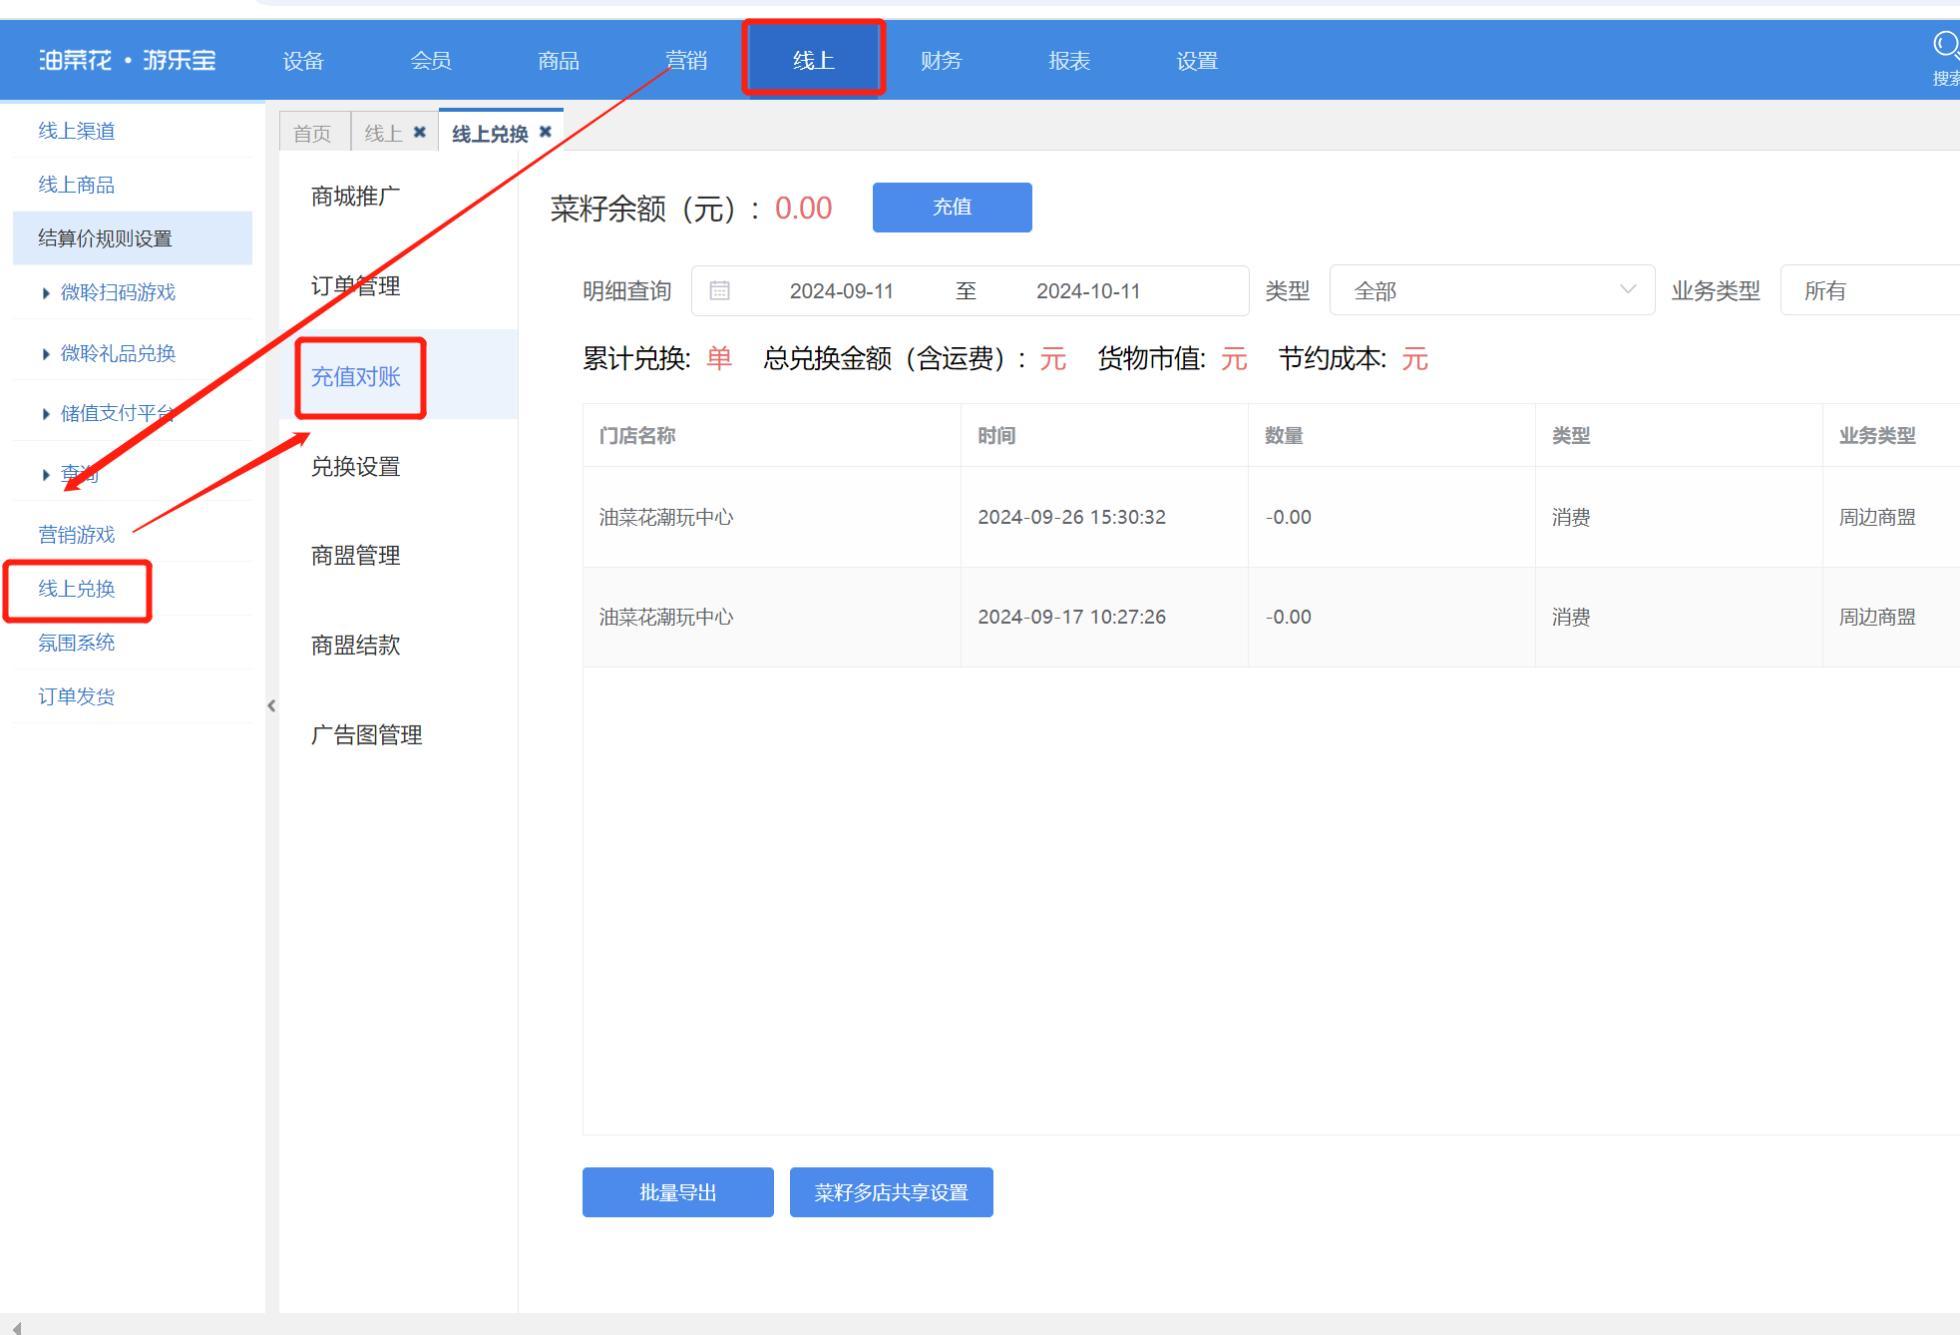Expand the 储值支付平台 tree item
Screen dimensions: 1960x1335
pyautogui.click(x=46, y=414)
